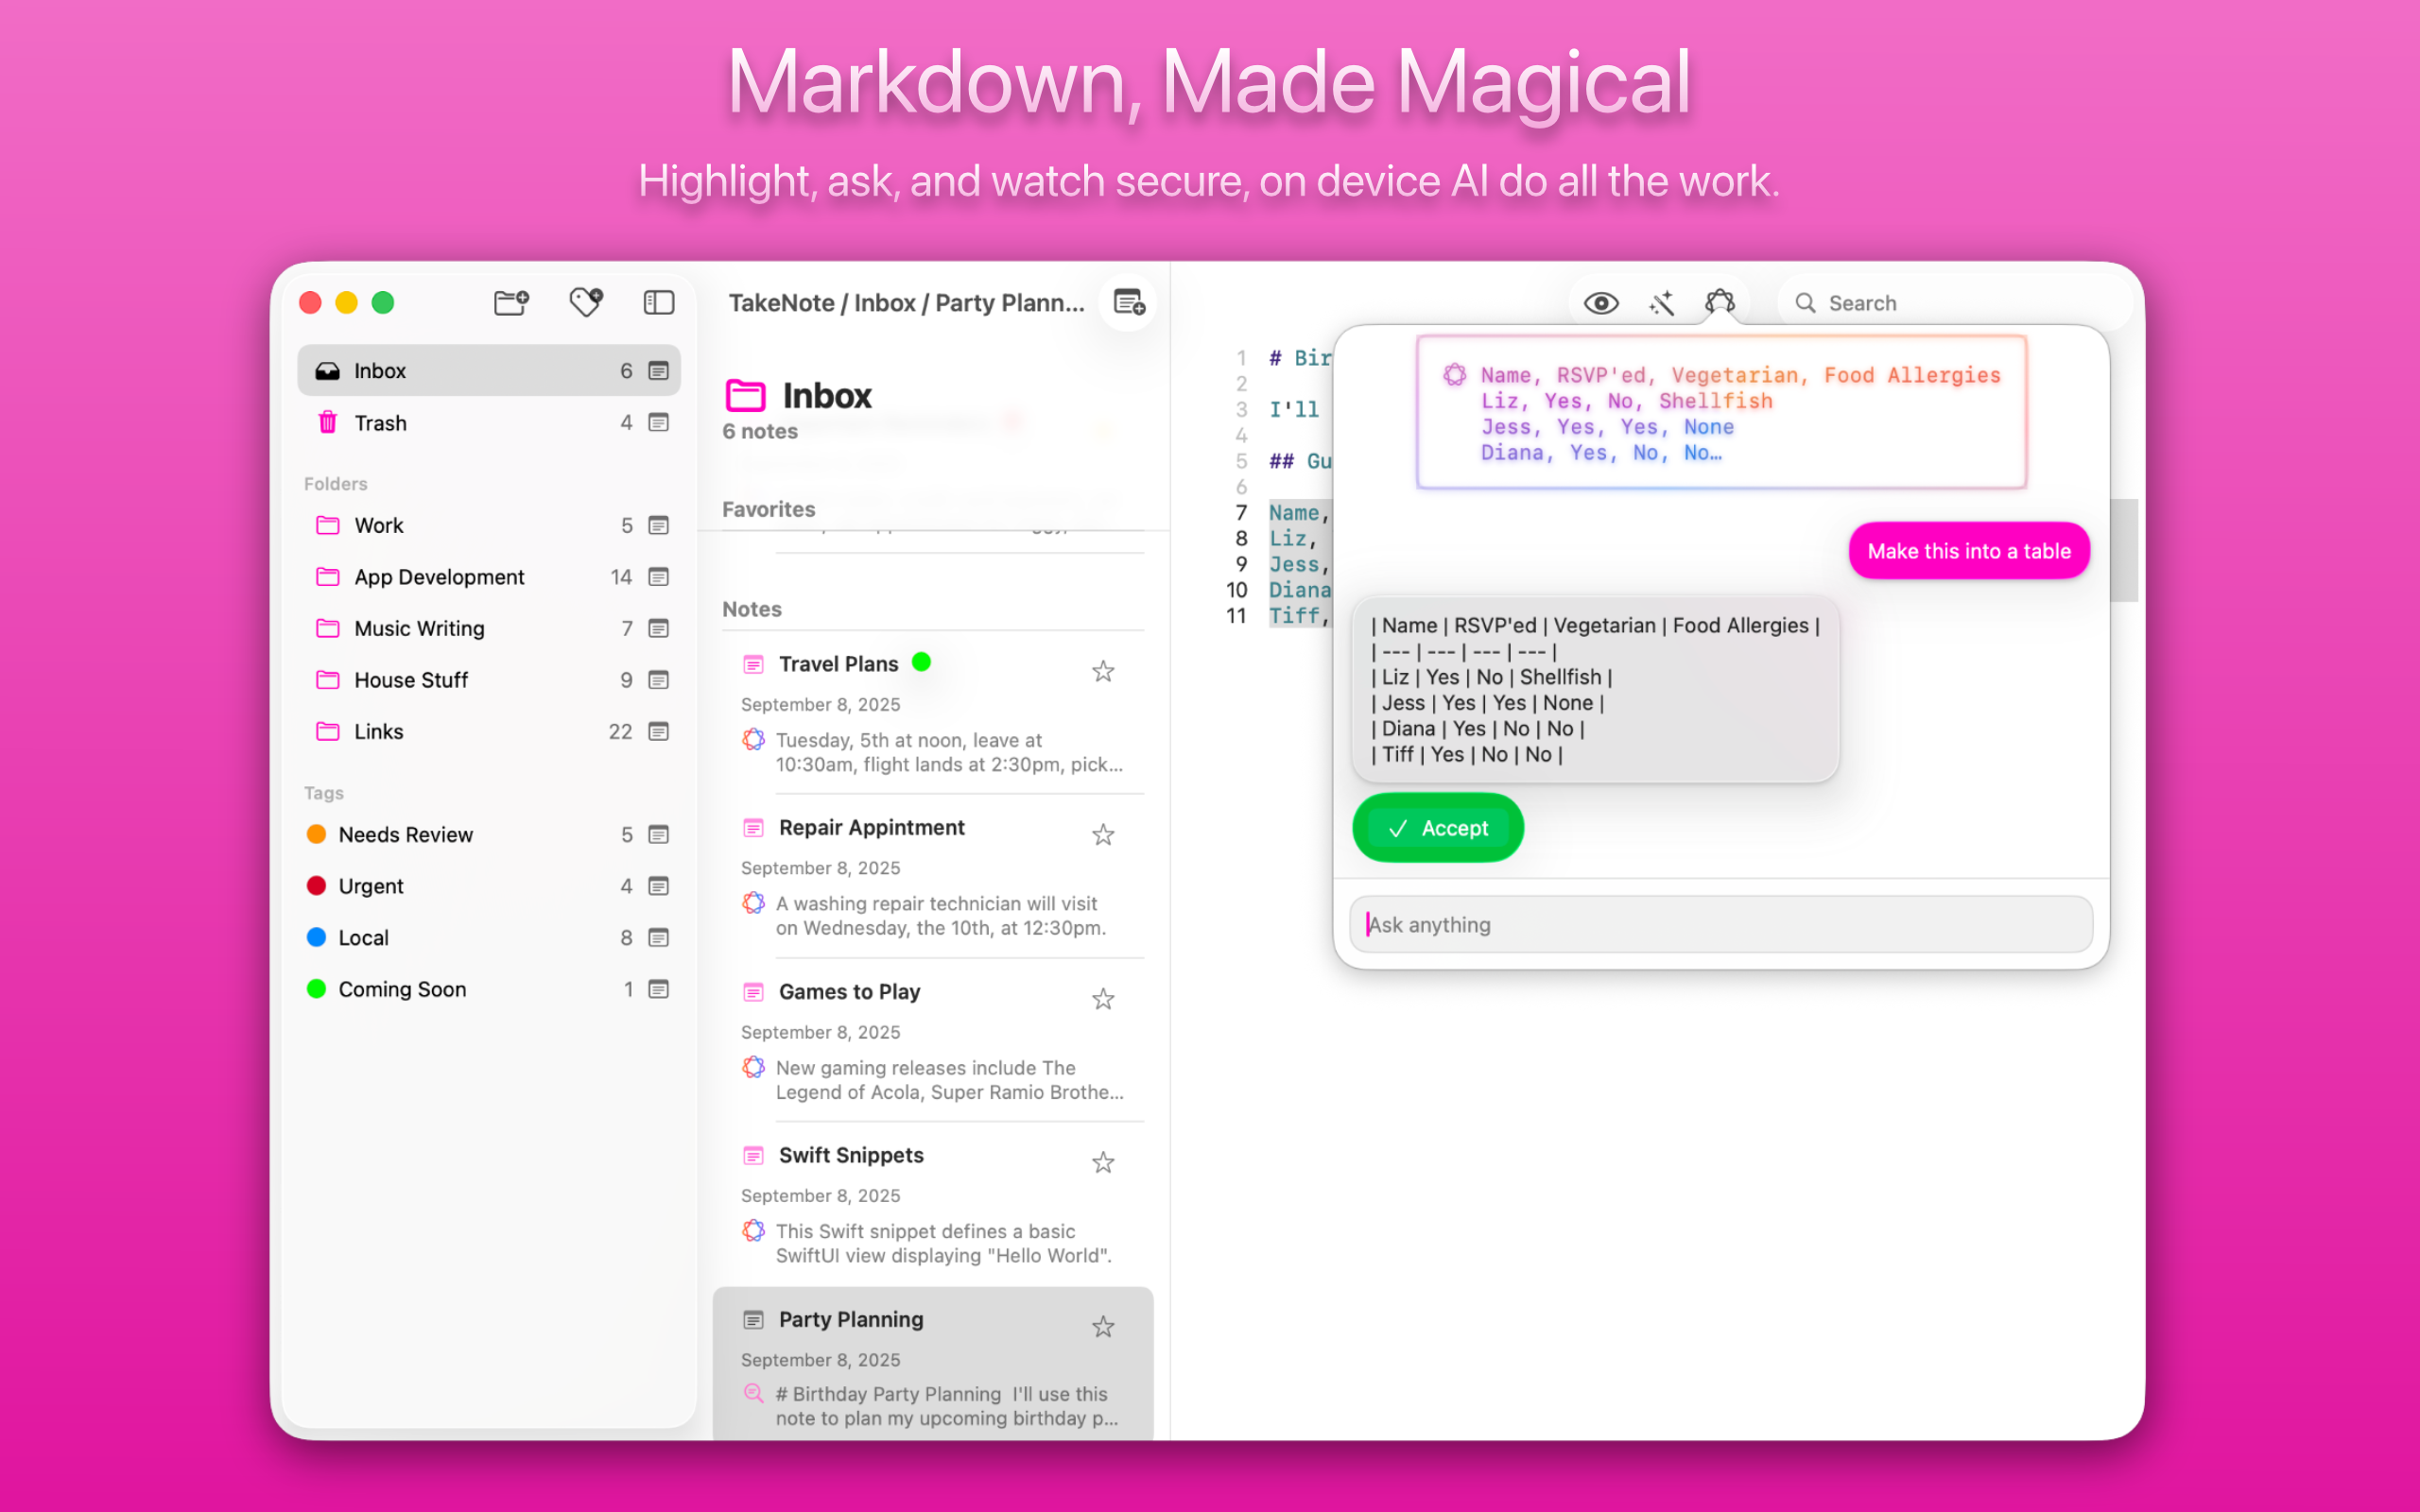Favorite the Travel Plans note star

(x=1103, y=671)
